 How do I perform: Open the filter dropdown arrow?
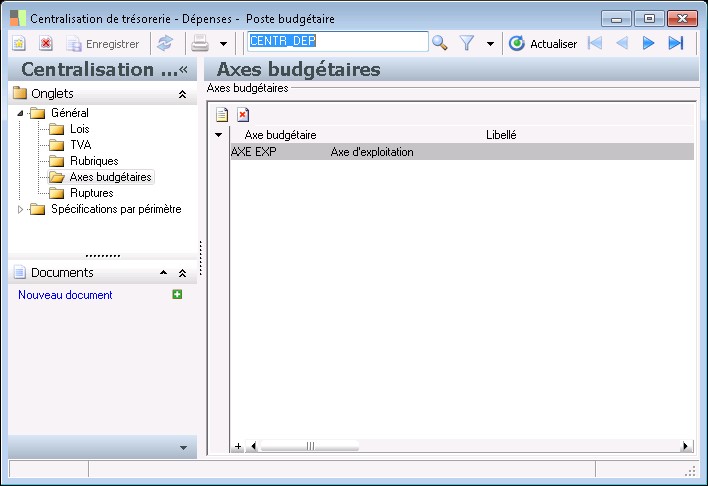point(490,44)
